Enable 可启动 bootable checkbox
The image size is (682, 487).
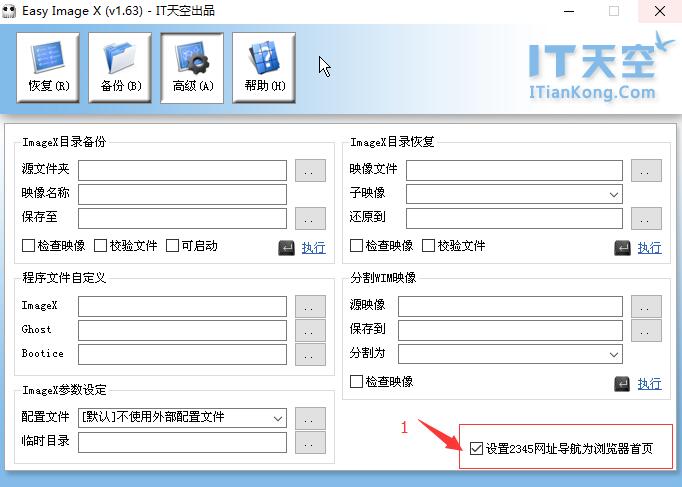173,246
